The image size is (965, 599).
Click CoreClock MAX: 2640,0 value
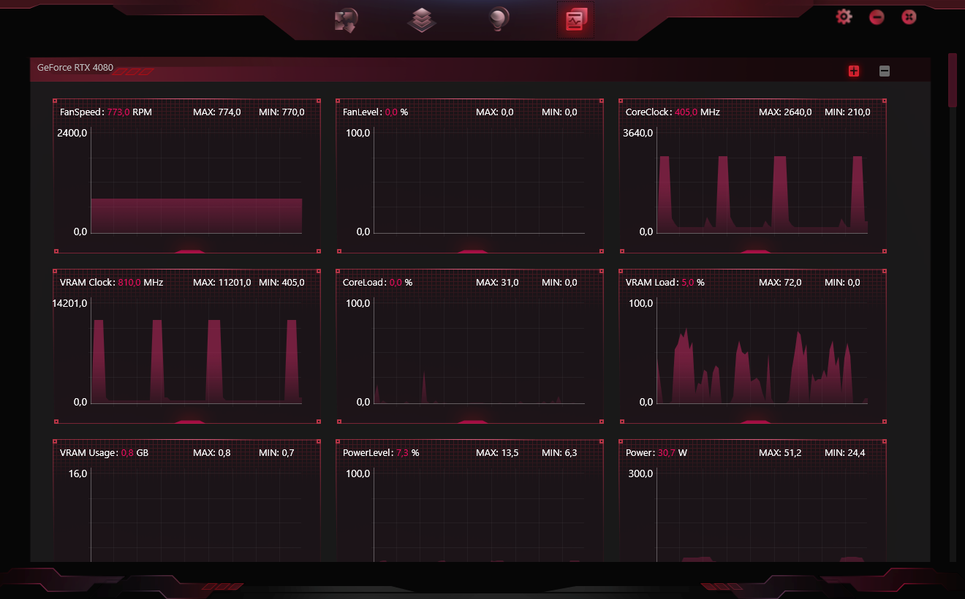pos(785,112)
